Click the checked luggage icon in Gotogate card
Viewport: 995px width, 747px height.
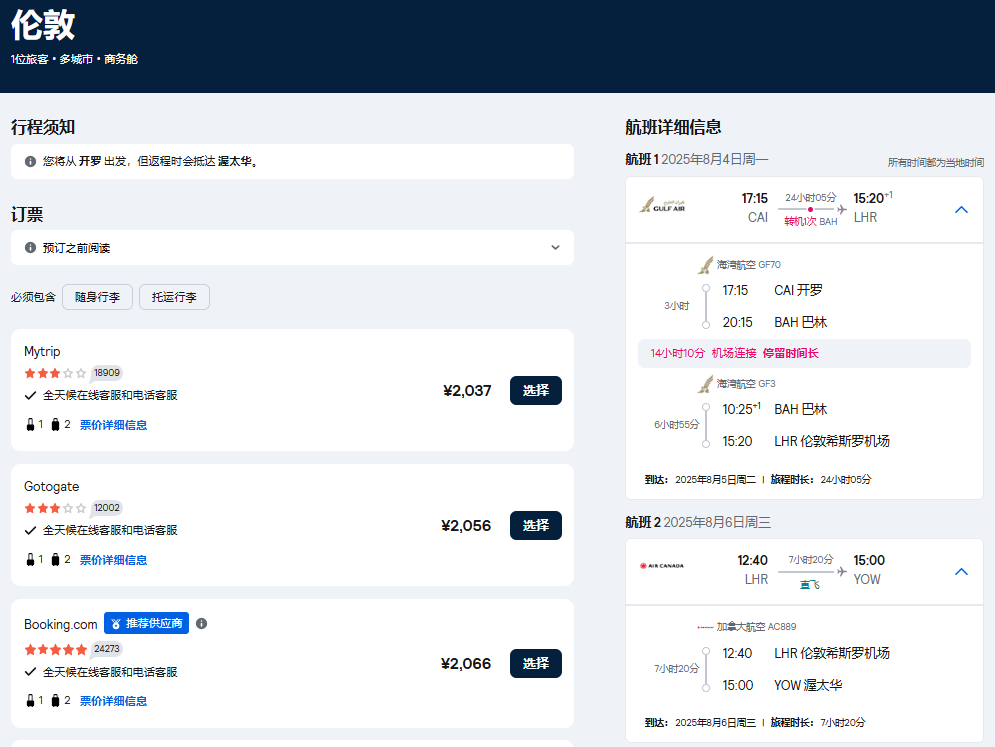pyautogui.click(x=55, y=559)
